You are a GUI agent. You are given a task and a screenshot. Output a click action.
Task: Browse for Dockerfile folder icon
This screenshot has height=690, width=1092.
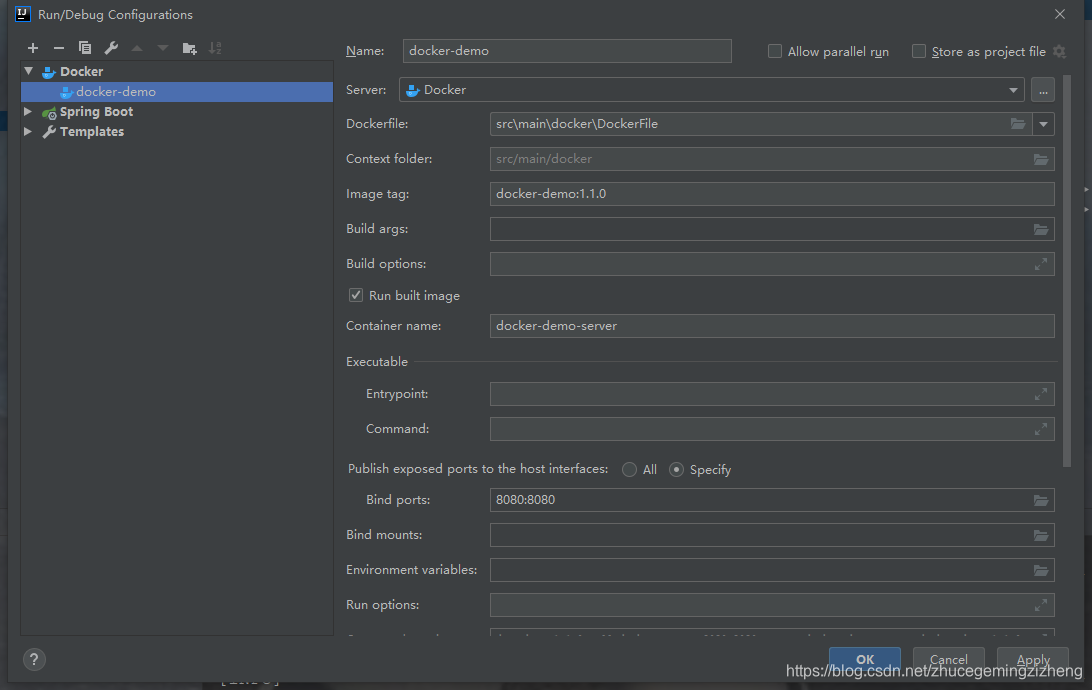1017,124
